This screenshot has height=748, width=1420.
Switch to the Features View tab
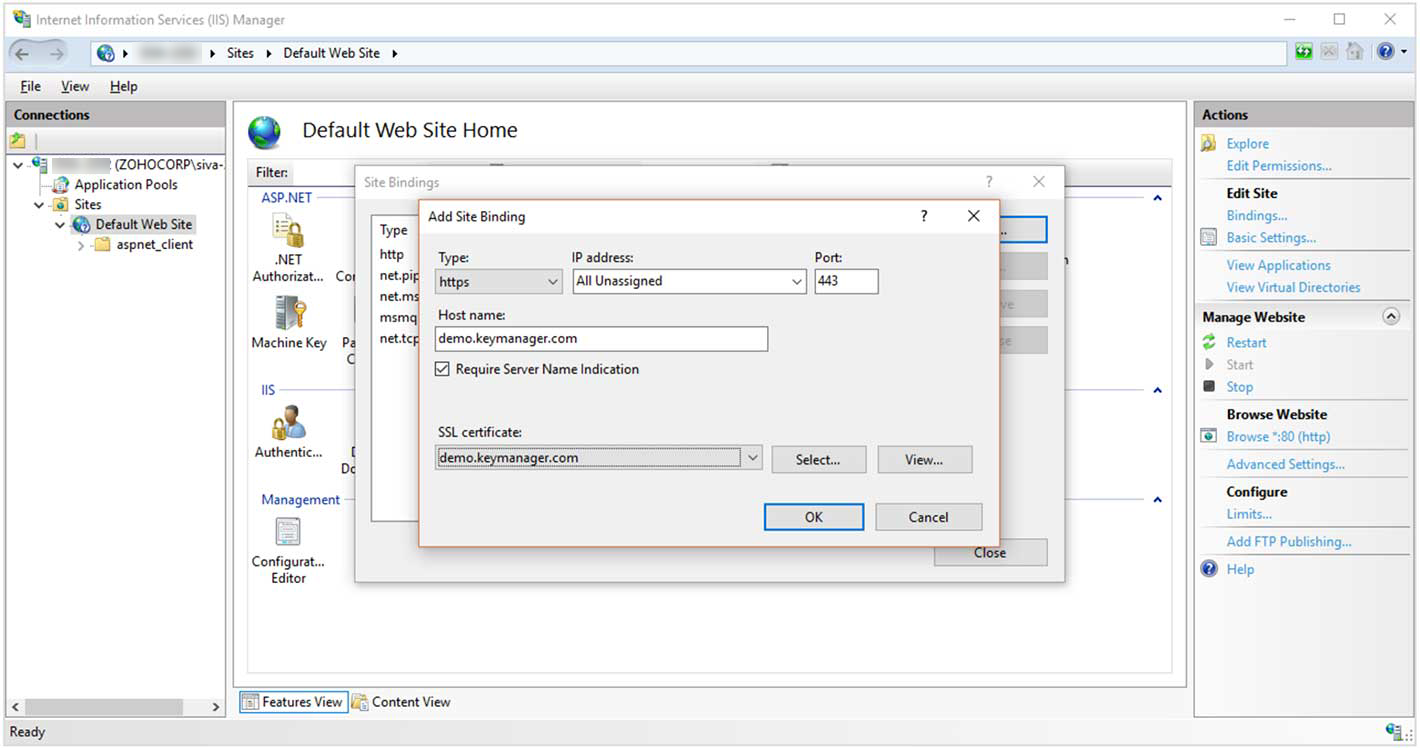click(293, 702)
